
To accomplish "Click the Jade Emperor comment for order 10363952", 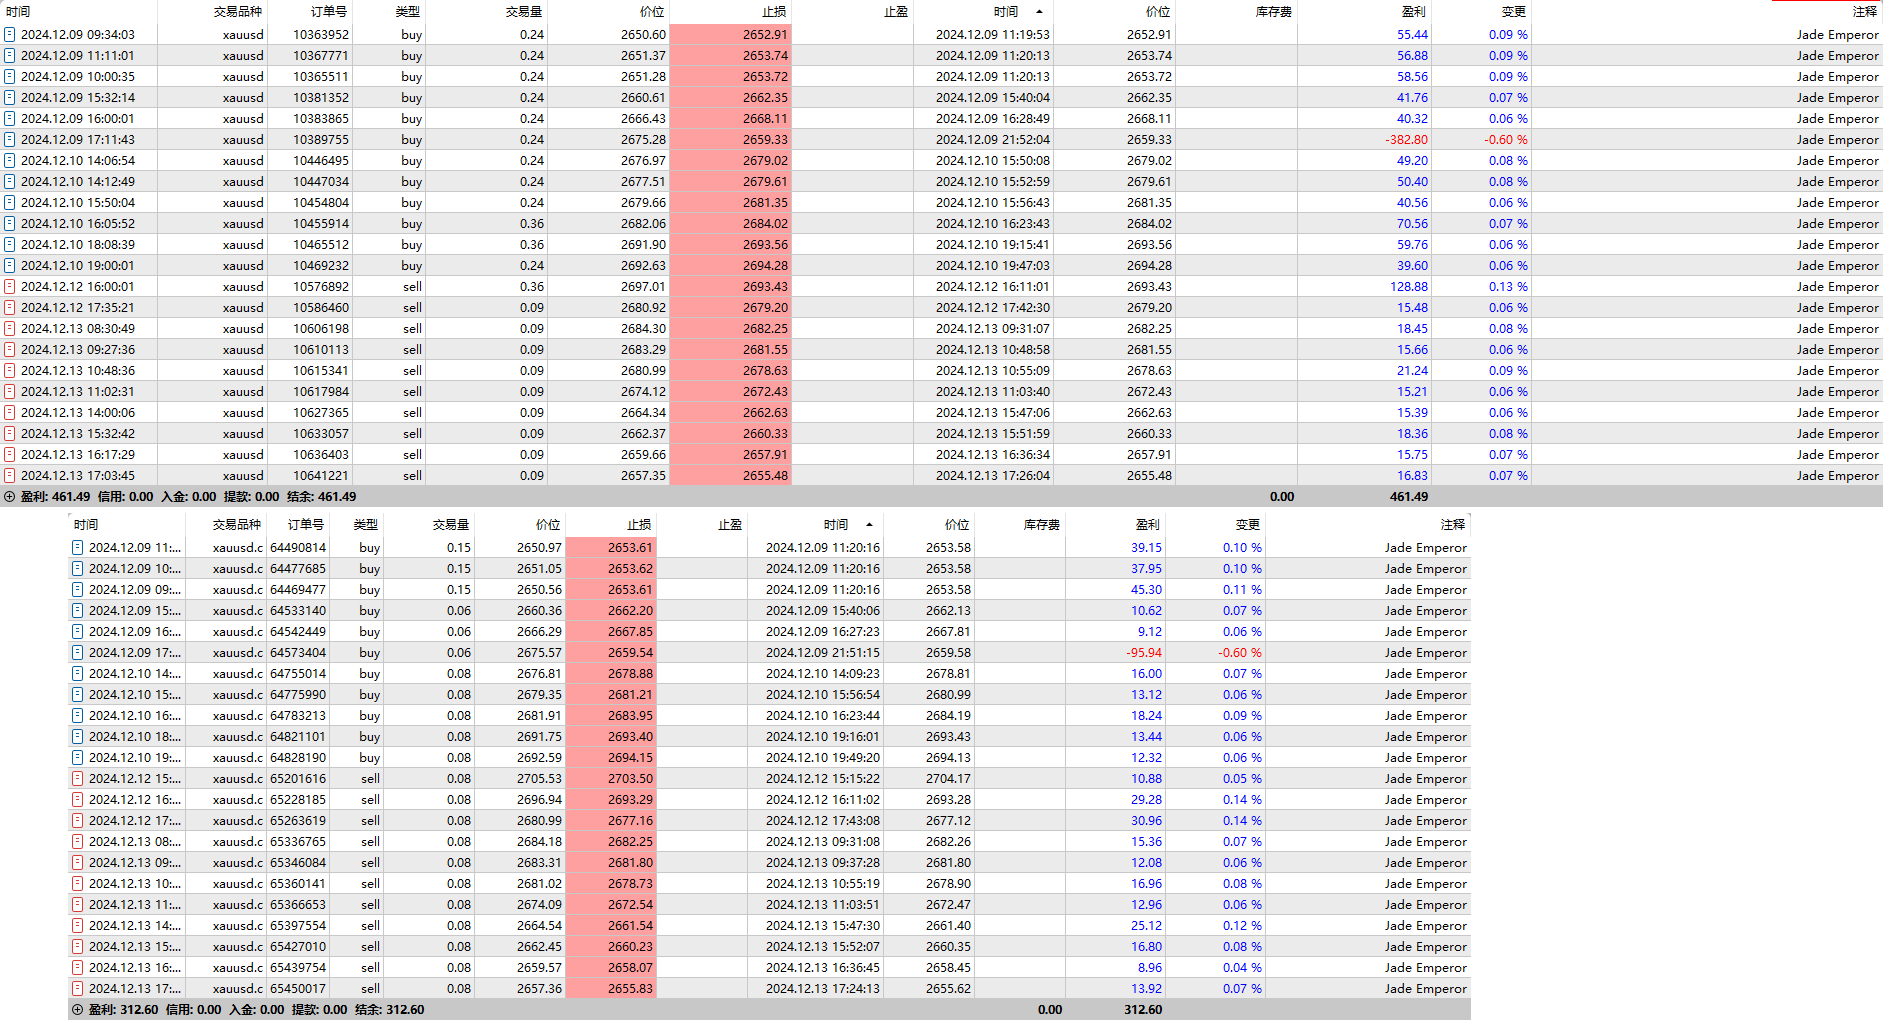I will tap(1837, 34).
